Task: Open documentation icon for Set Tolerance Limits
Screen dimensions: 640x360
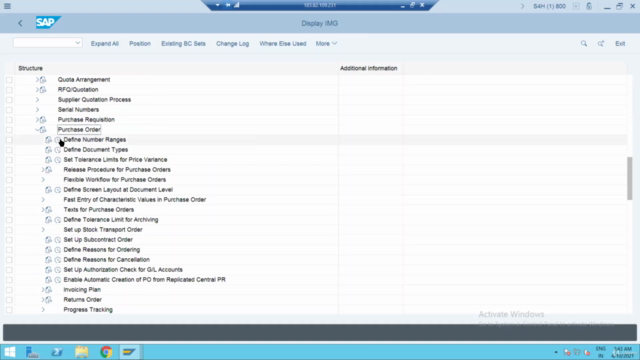Action: [48, 160]
